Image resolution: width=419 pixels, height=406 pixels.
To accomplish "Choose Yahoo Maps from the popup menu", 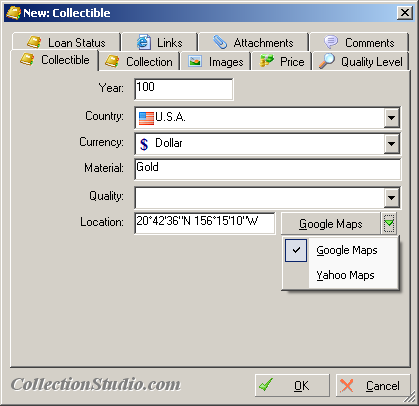I will 340,275.
